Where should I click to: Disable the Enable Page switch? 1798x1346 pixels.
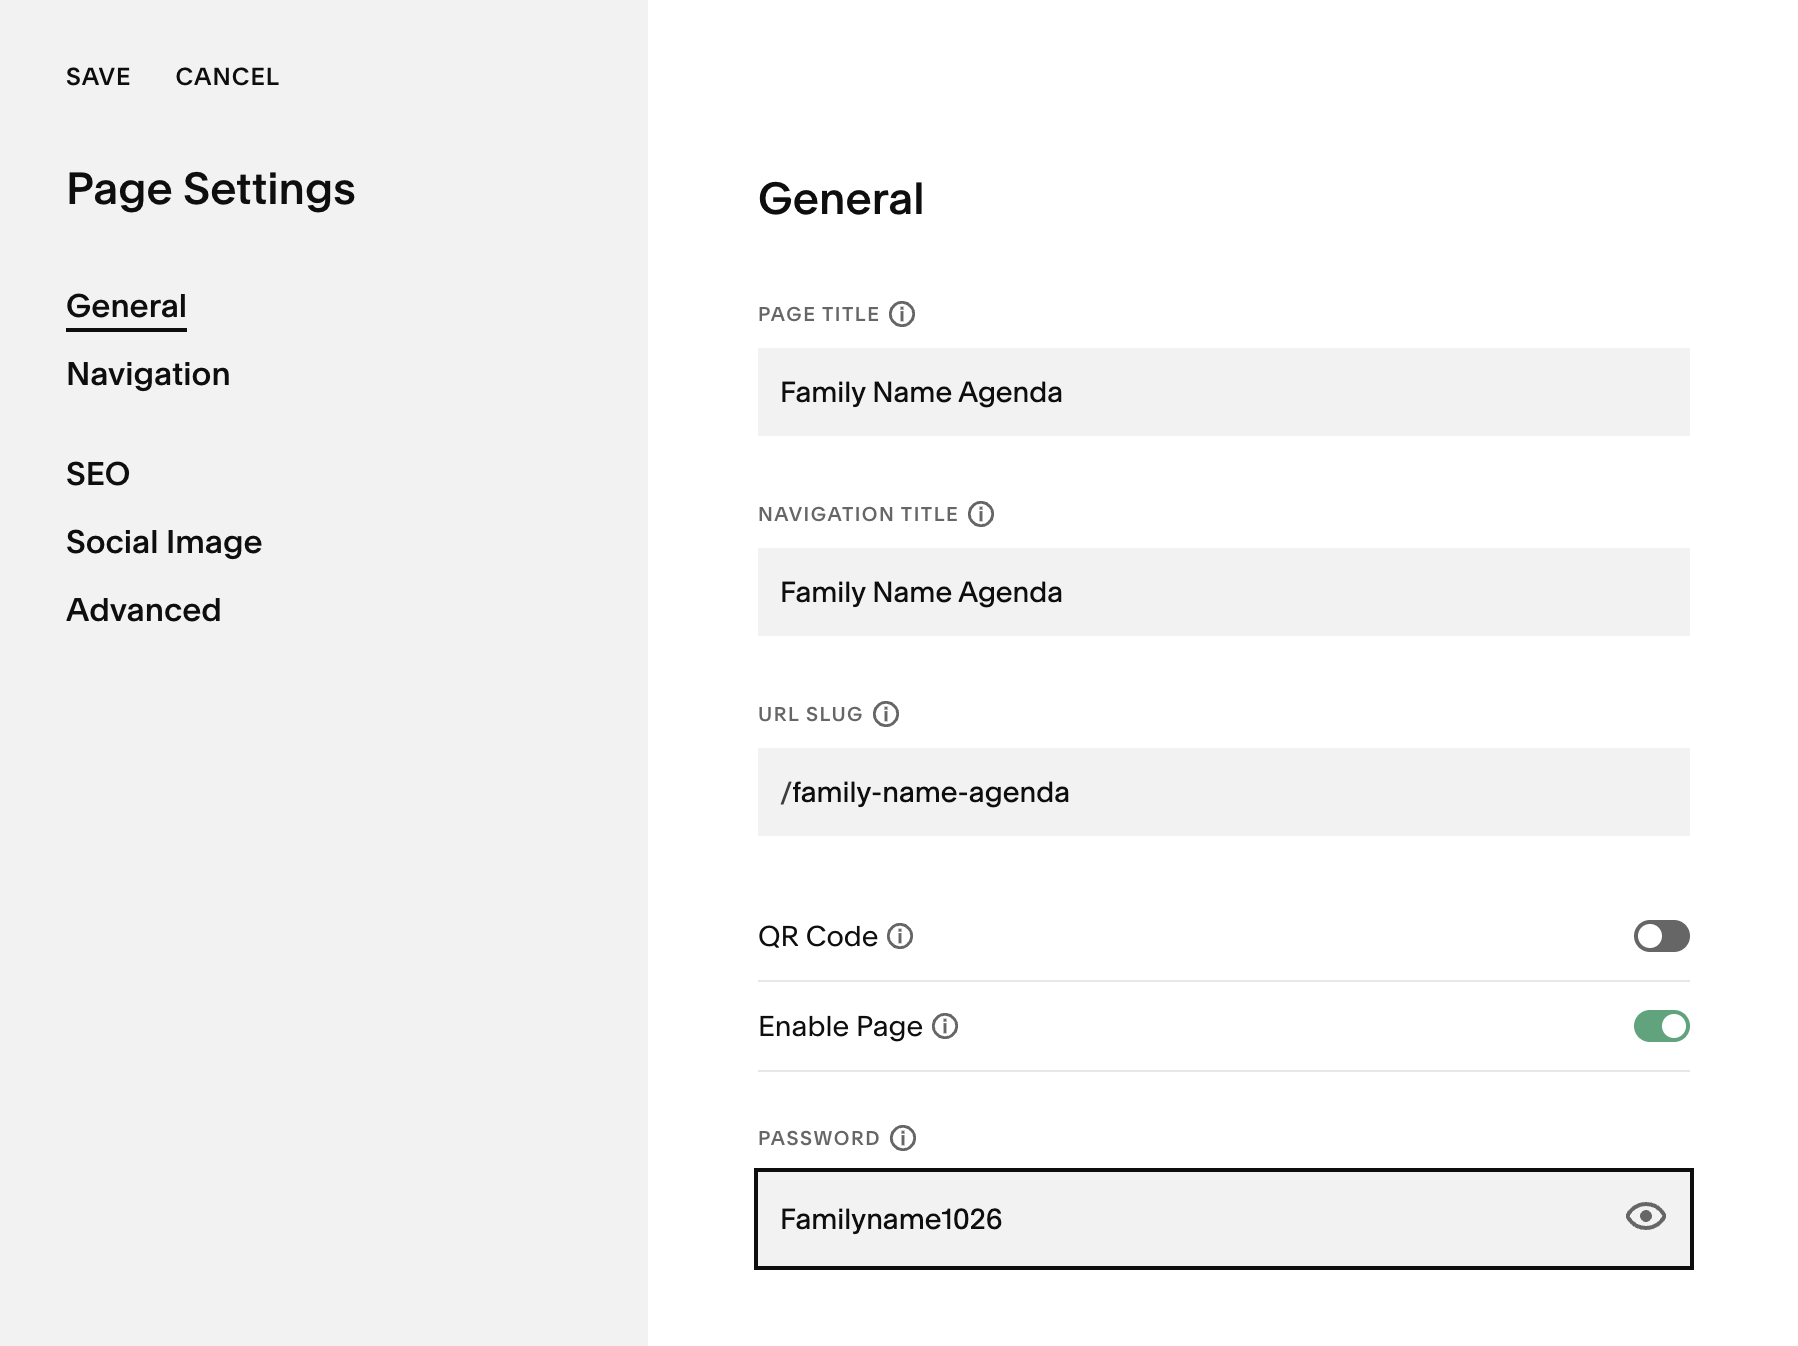1661,1026
